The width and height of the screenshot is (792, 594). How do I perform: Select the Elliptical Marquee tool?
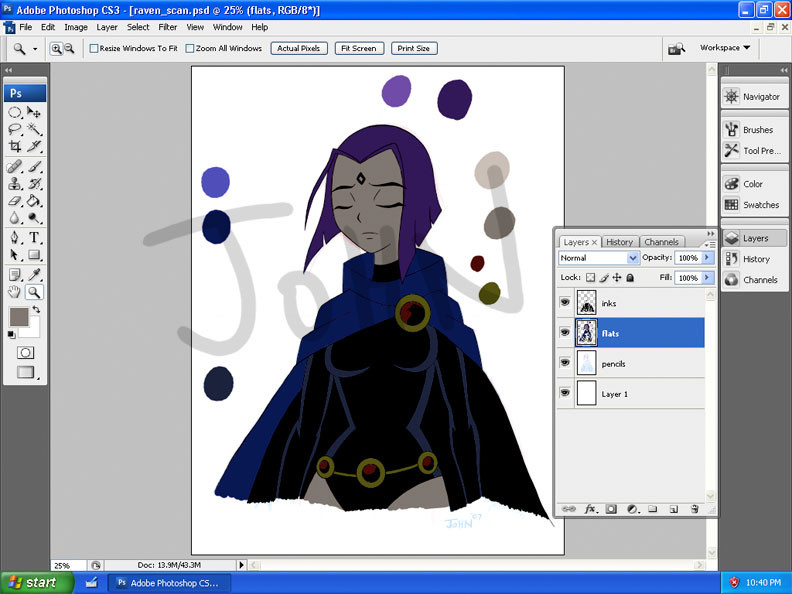tap(15, 112)
